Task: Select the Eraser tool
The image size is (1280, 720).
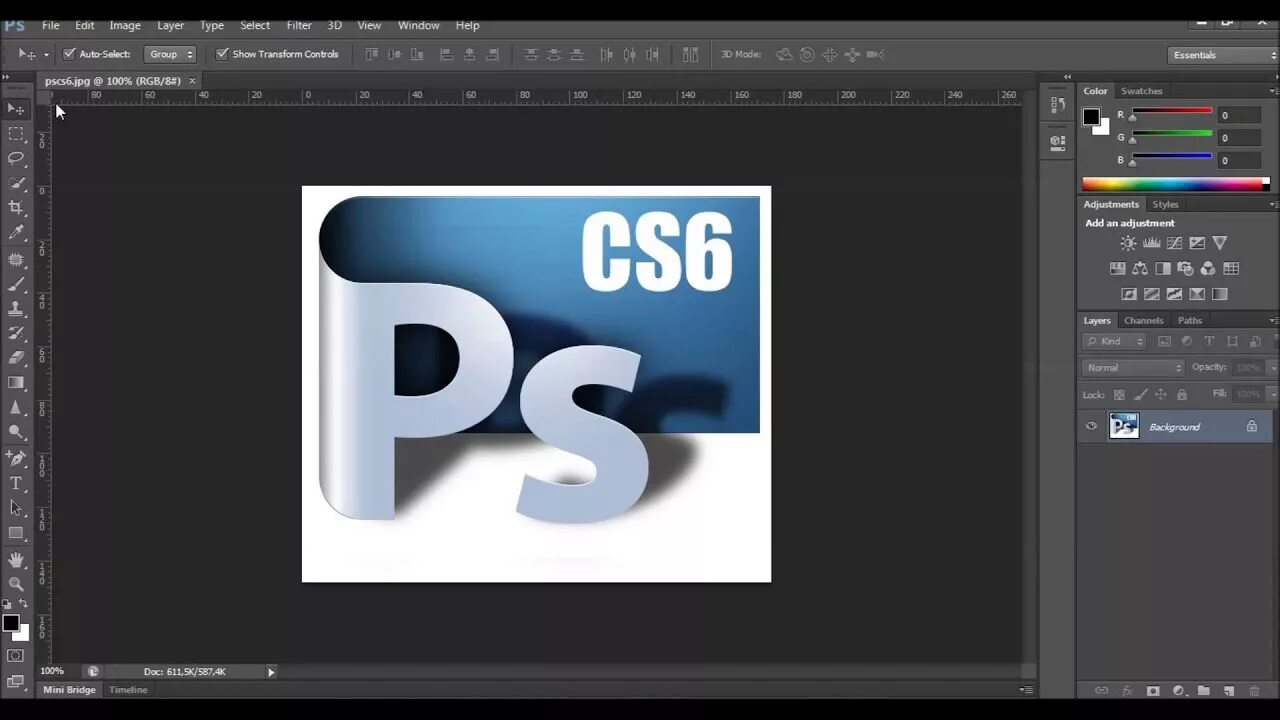Action: [16, 358]
